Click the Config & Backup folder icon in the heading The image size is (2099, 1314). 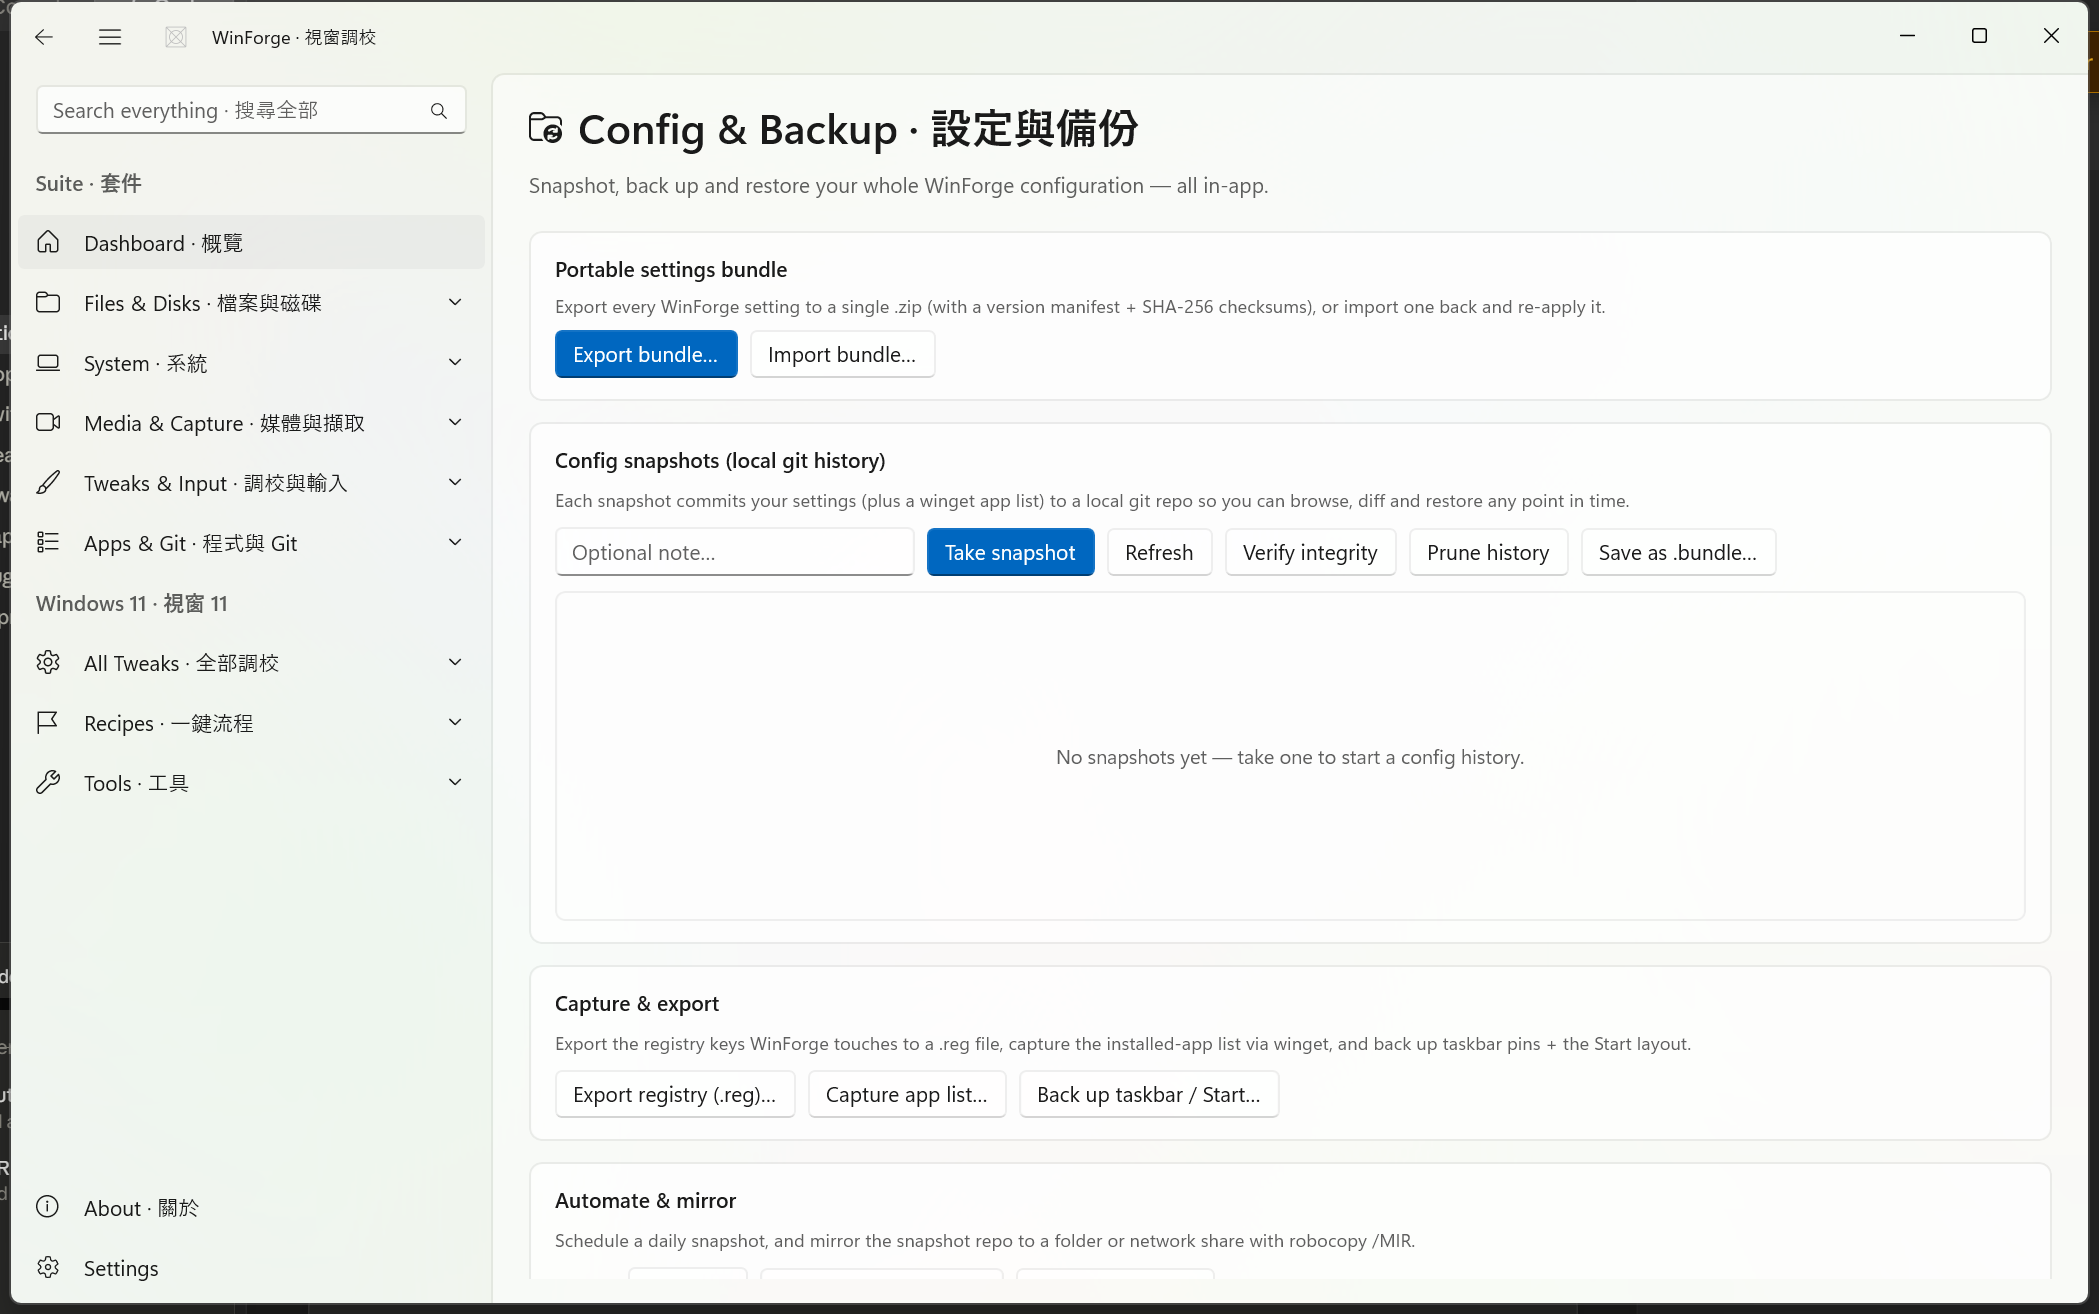546,128
